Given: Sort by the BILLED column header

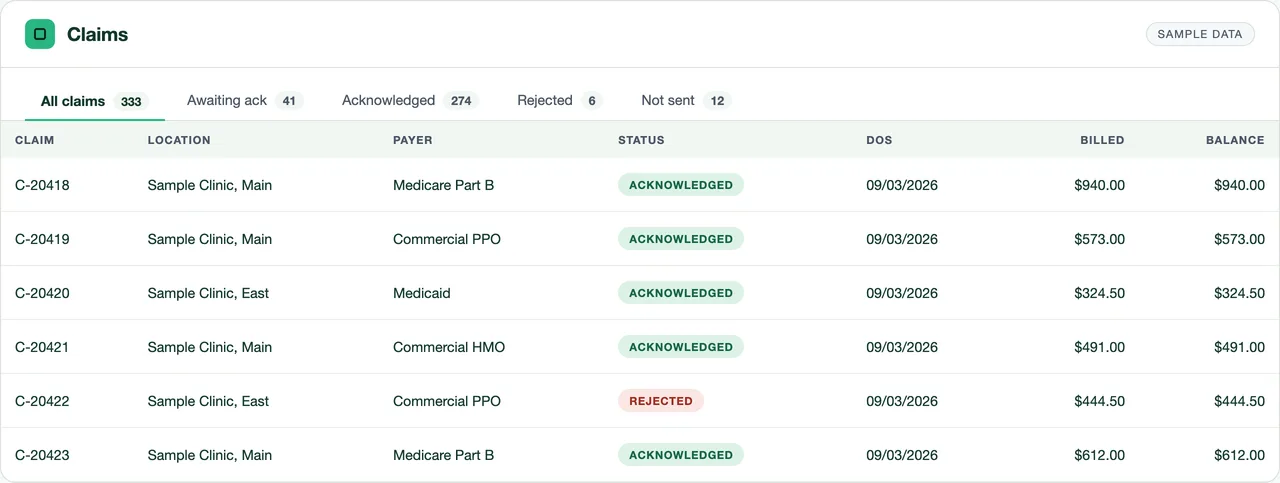Looking at the screenshot, I should (x=1102, y=140).
